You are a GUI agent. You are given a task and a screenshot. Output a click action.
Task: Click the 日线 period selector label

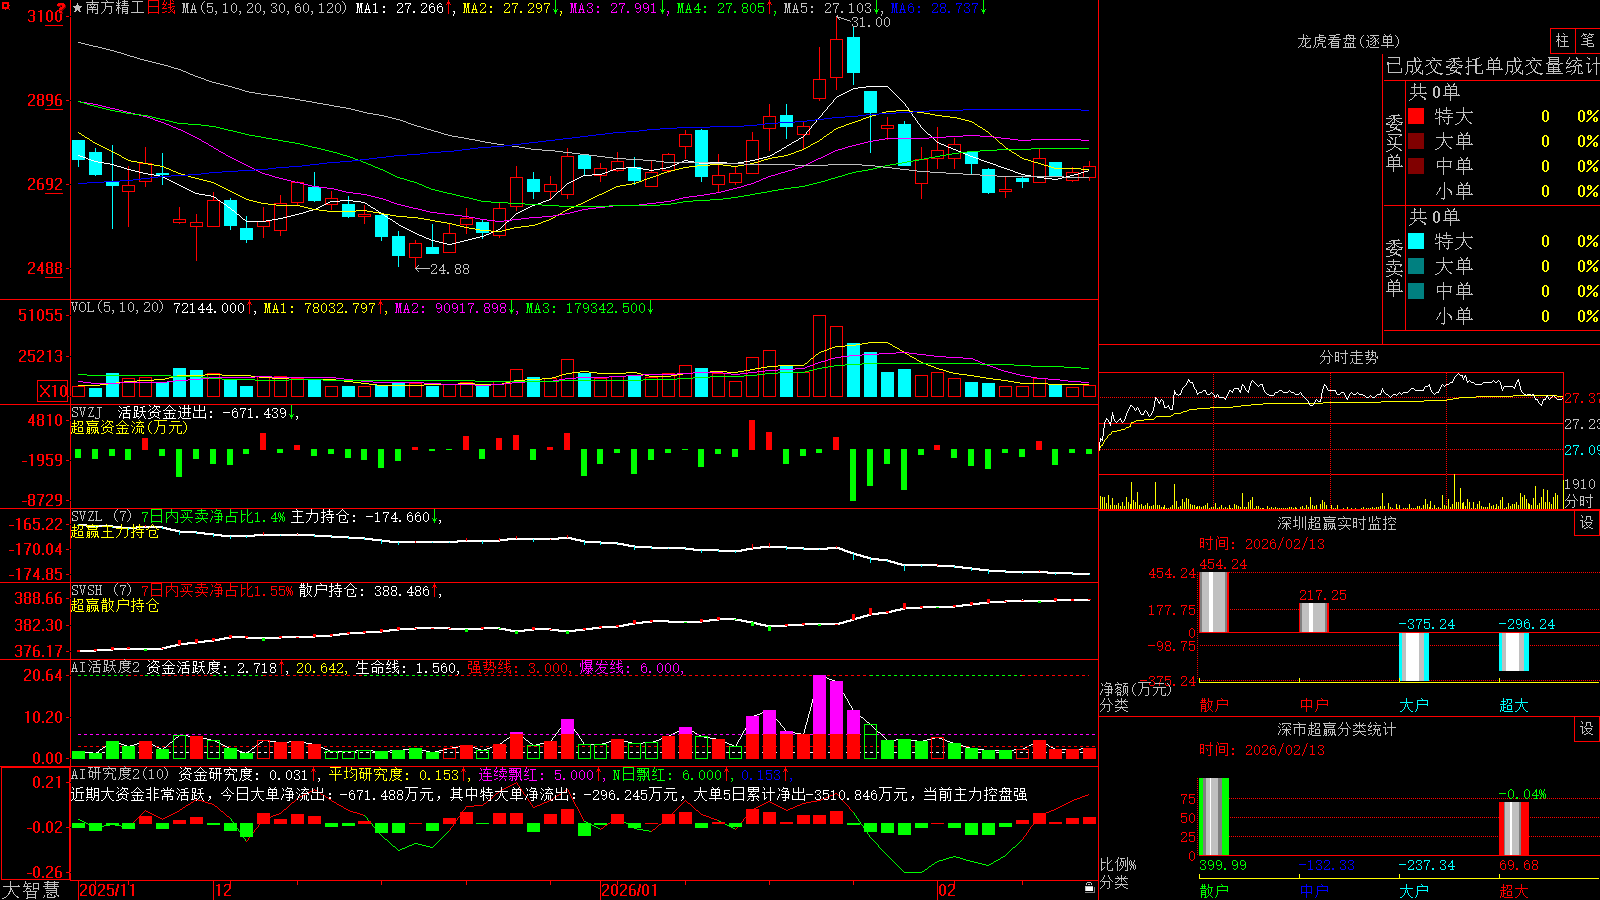(161, 8)
